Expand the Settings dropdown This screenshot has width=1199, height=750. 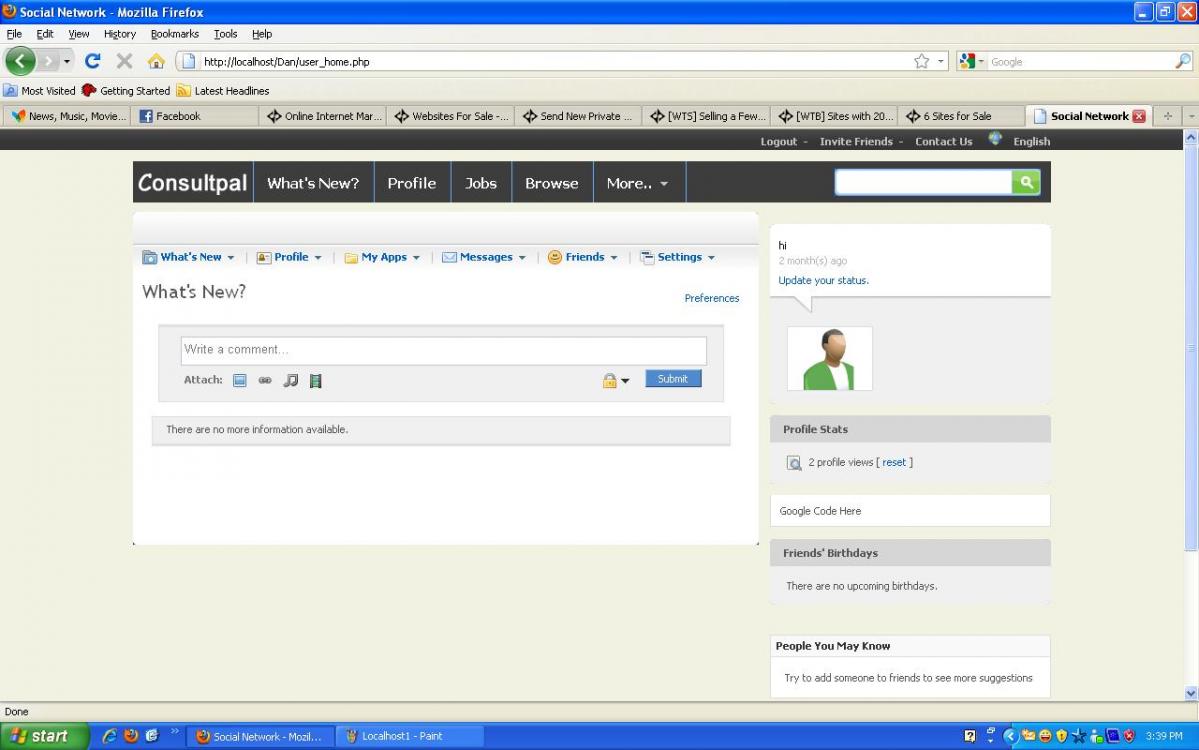pyautogui.click(x=710, y=258)
